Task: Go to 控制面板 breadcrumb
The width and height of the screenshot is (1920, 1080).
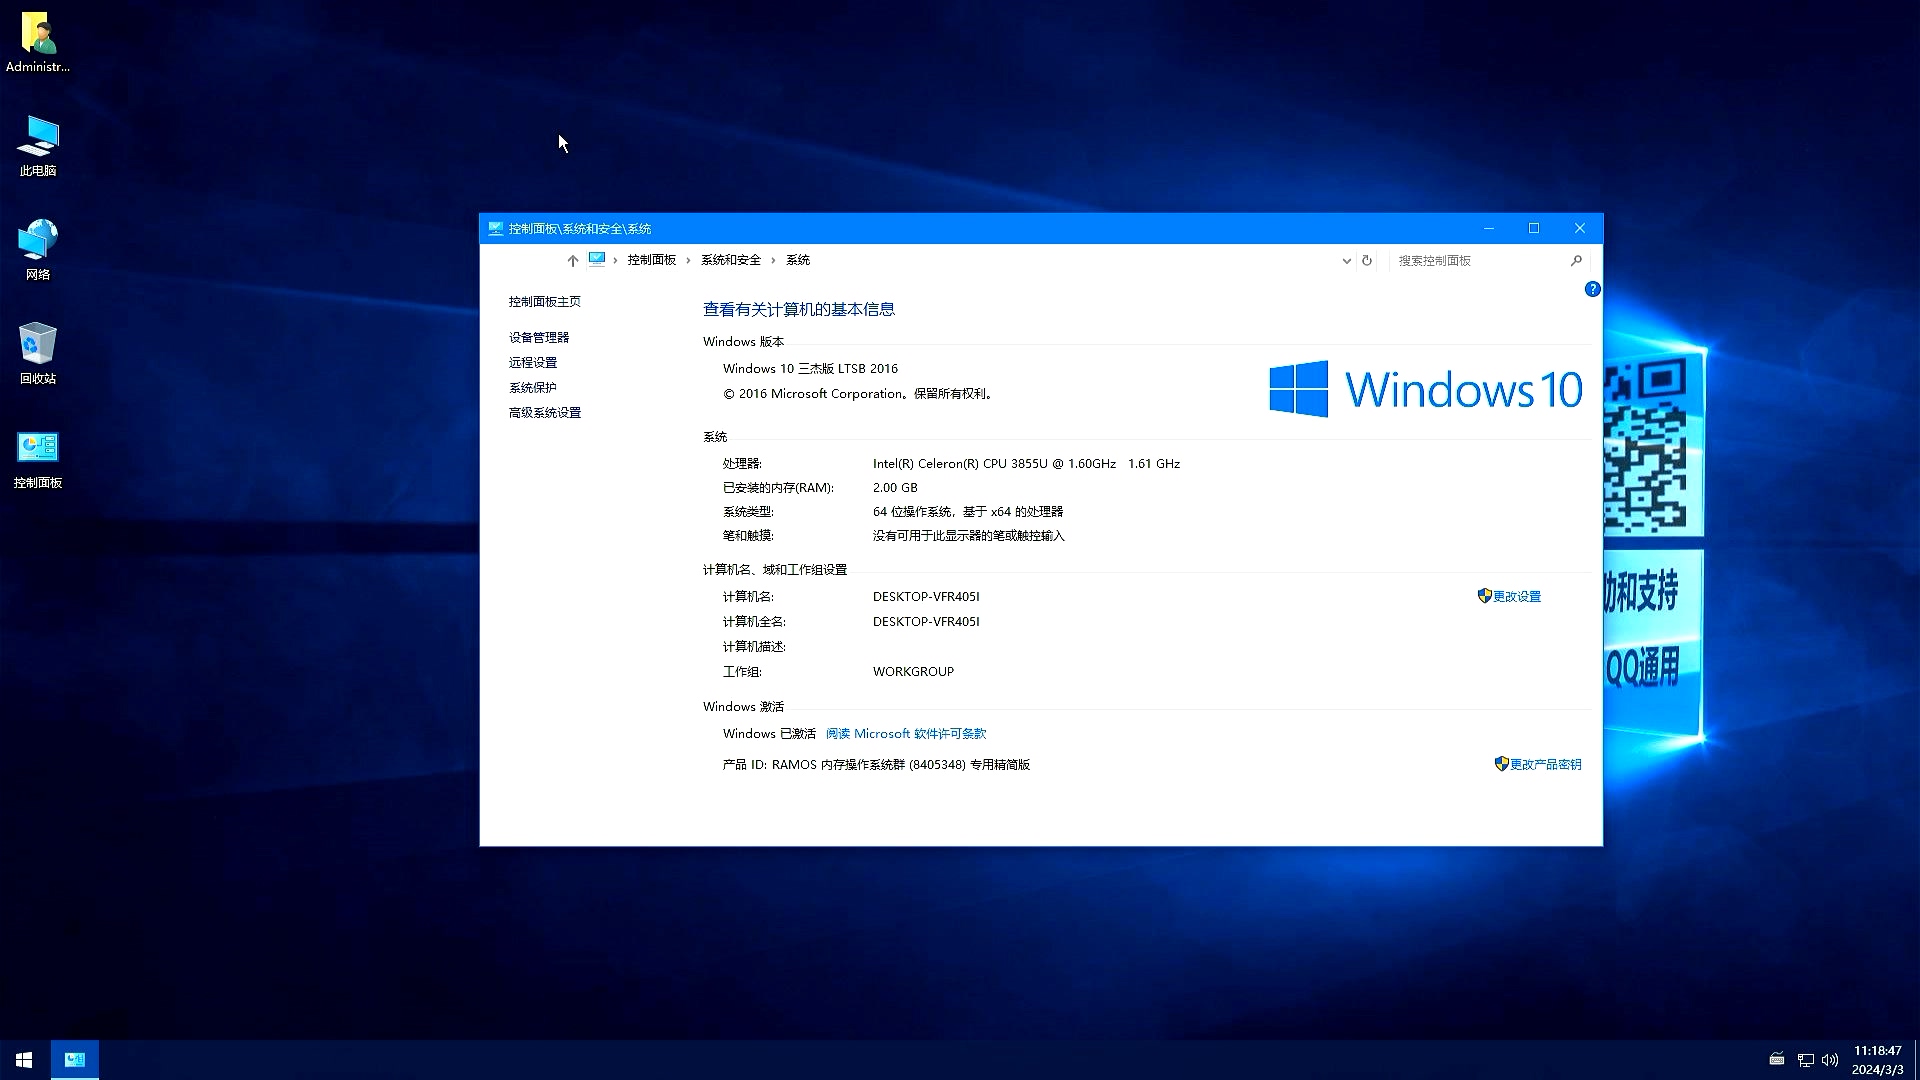Action: point(652,260)
